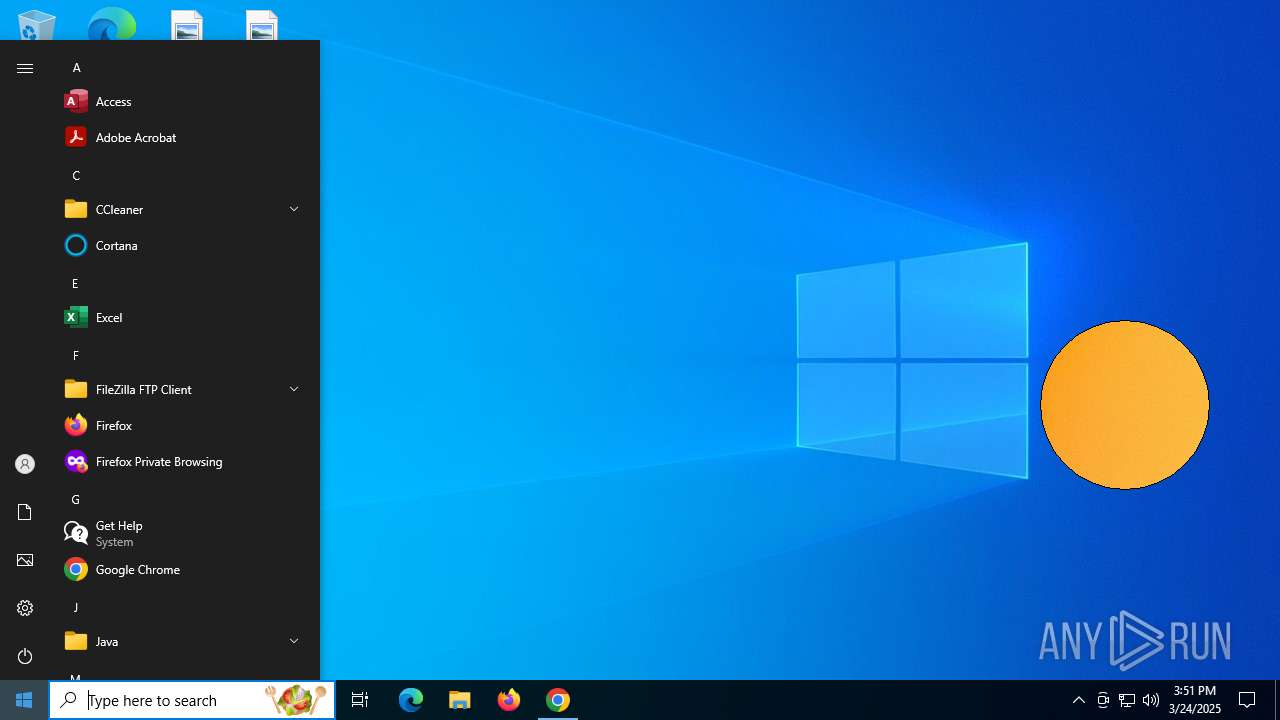Click the taskbar search box
1280x720 pixels.
(192, 700)
